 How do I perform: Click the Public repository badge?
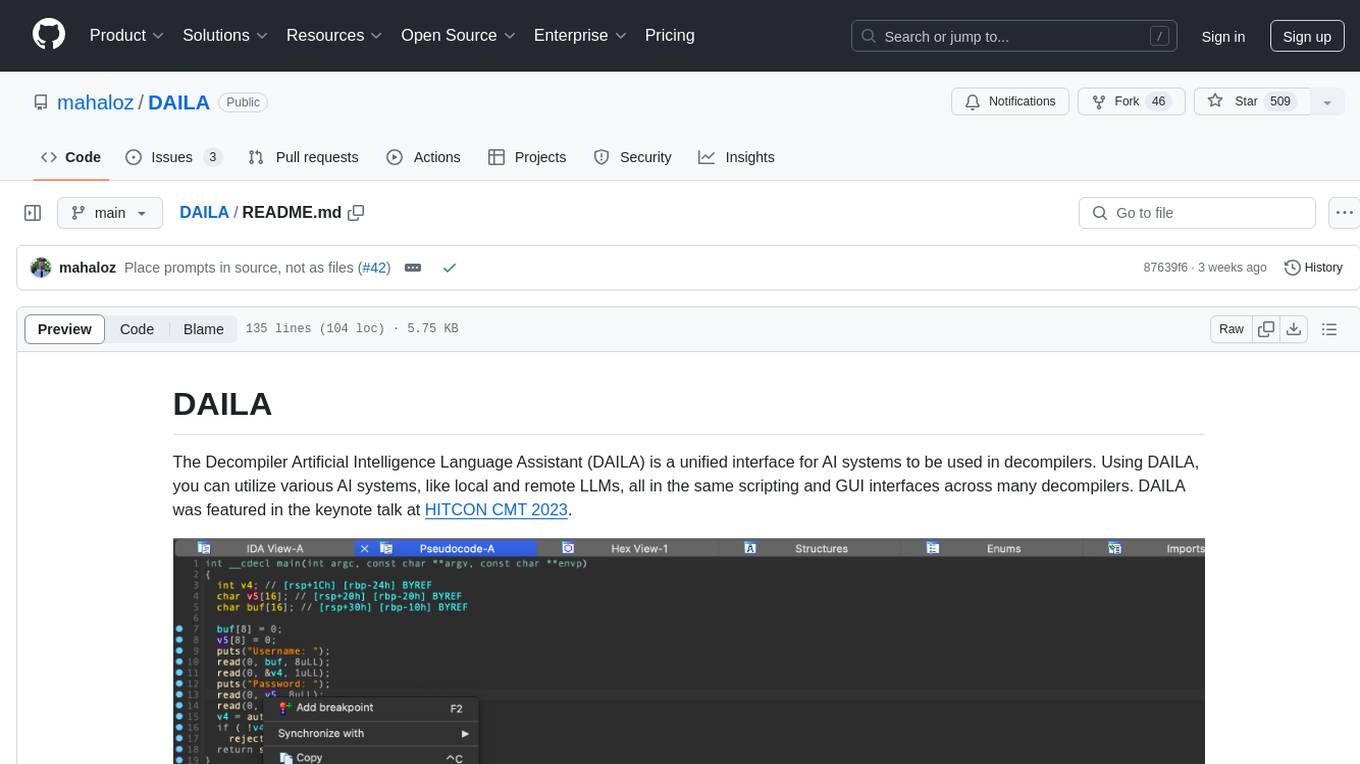[243, 102]
